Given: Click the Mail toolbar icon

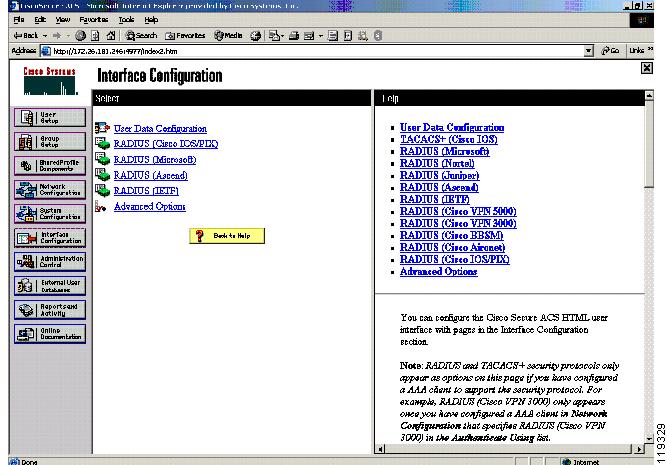Looking at the screenshot, I should click(276, 36).
